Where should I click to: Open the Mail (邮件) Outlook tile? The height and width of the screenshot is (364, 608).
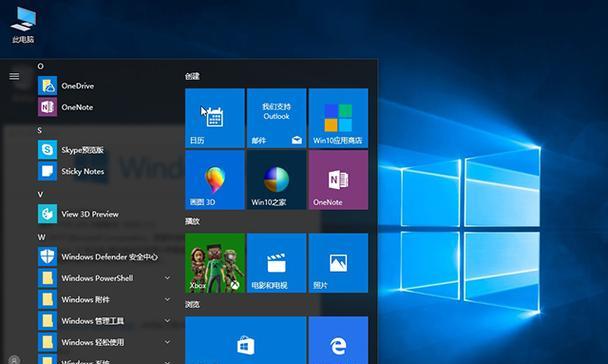coord(276,118)
